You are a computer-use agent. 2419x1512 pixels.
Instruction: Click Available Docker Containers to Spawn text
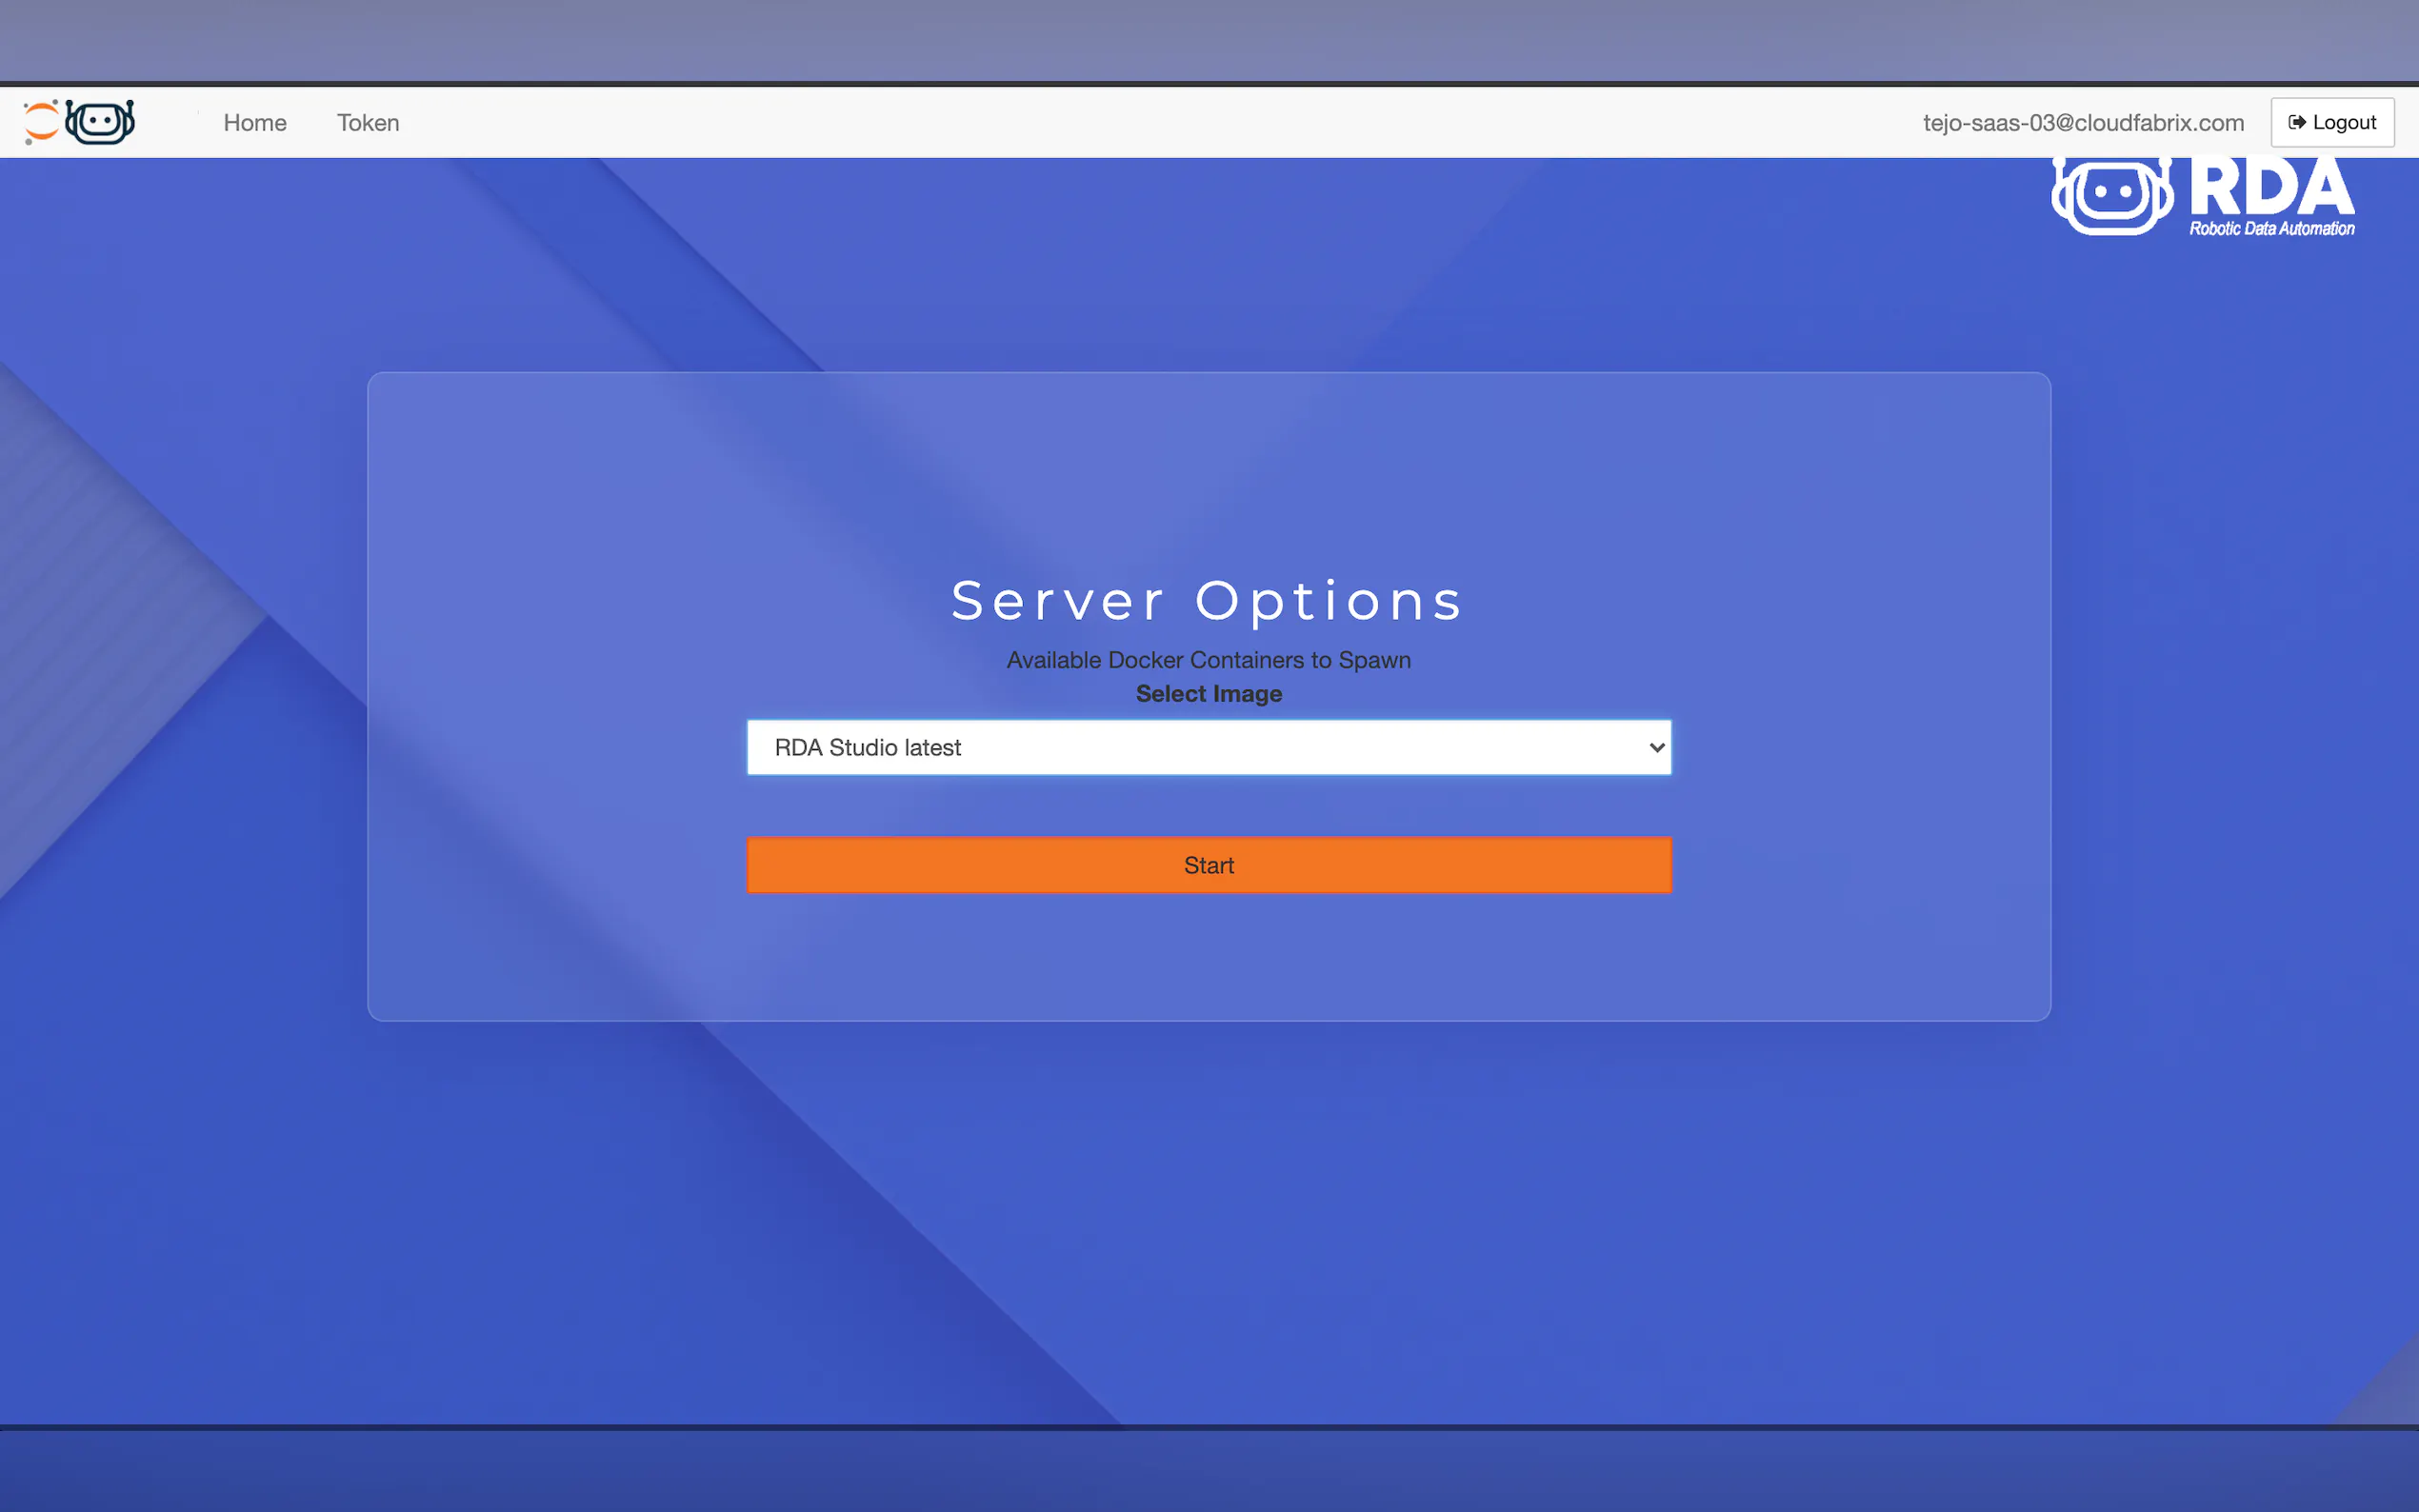click(x=1208, y=660)
